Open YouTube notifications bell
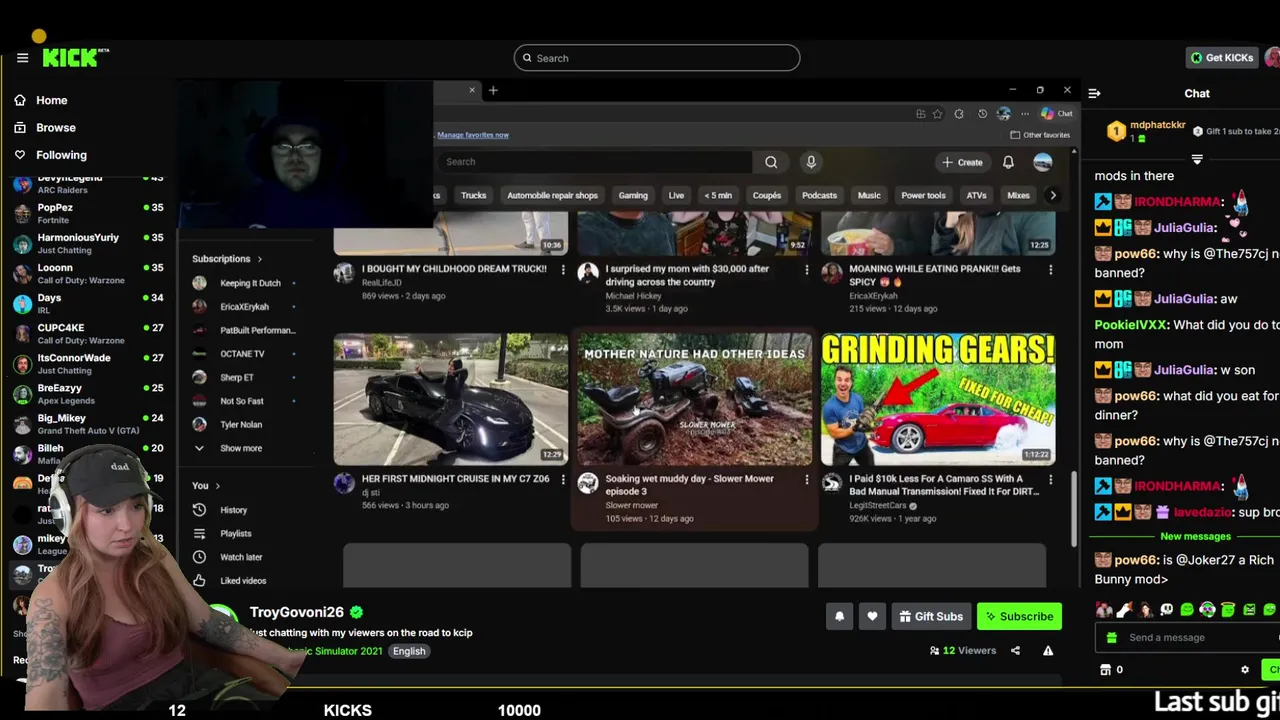The width and height of the screenshot is (1280, 720). pos(1008,162)
